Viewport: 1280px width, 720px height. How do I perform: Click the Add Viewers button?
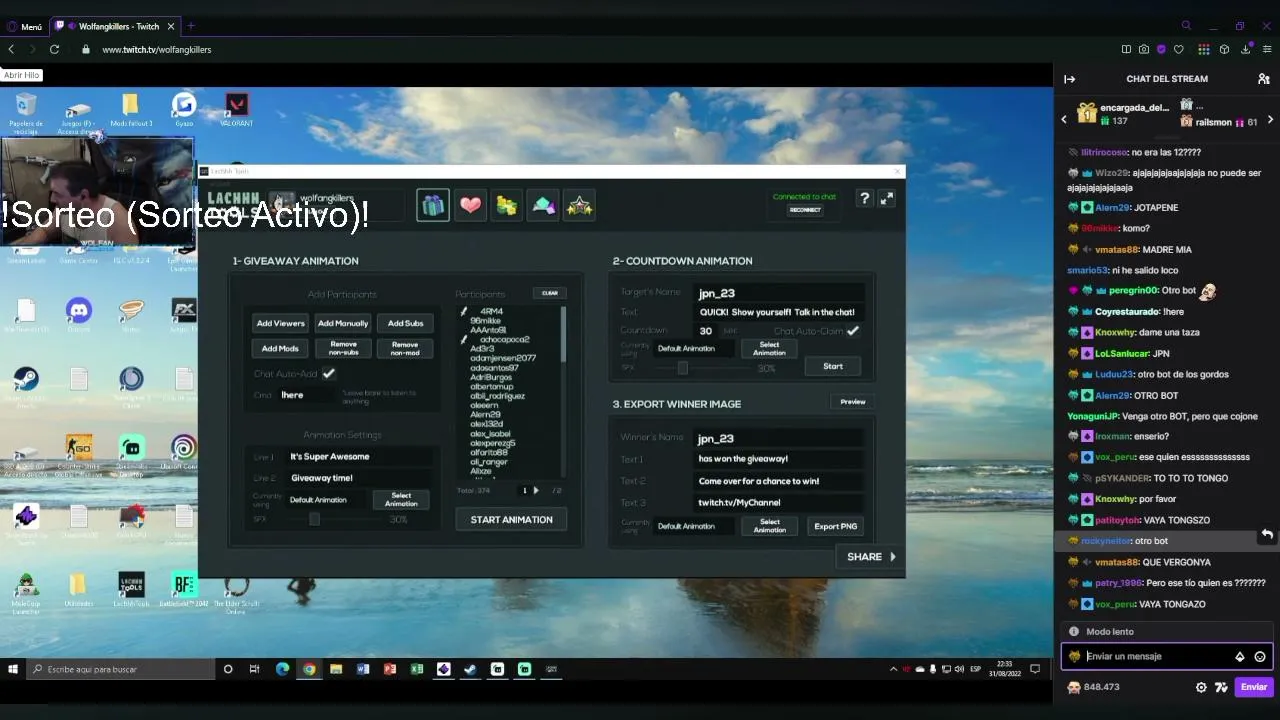click(x=281, y=323)
